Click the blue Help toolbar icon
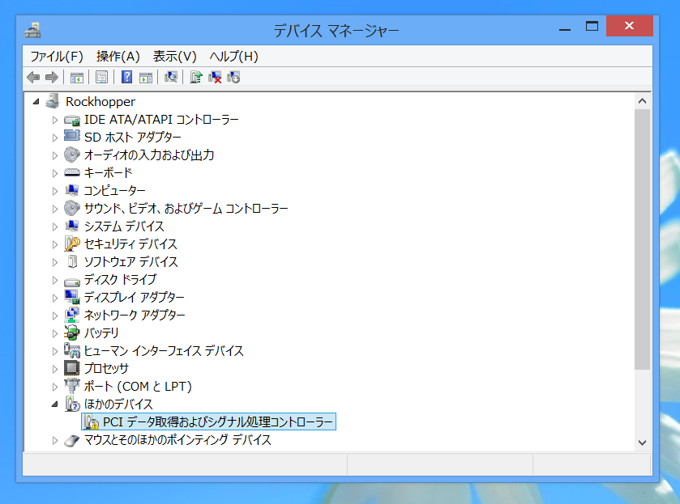680x504 pixels. tap(127, 77)
